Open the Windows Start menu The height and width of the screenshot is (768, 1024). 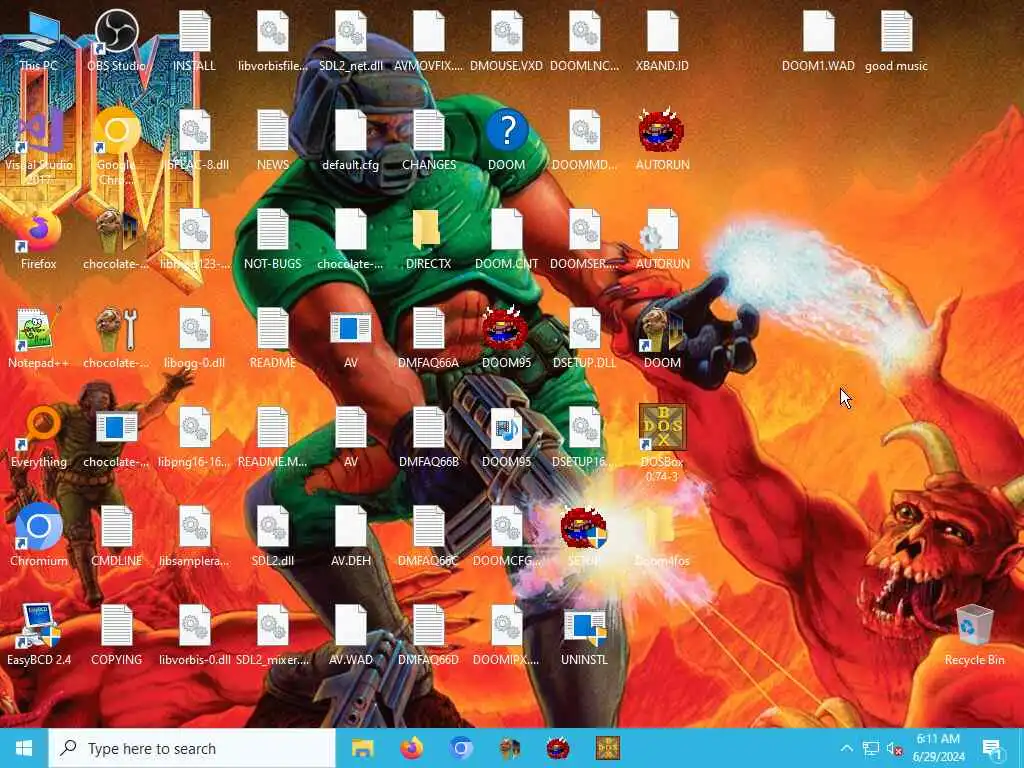(x=24, y=748)
